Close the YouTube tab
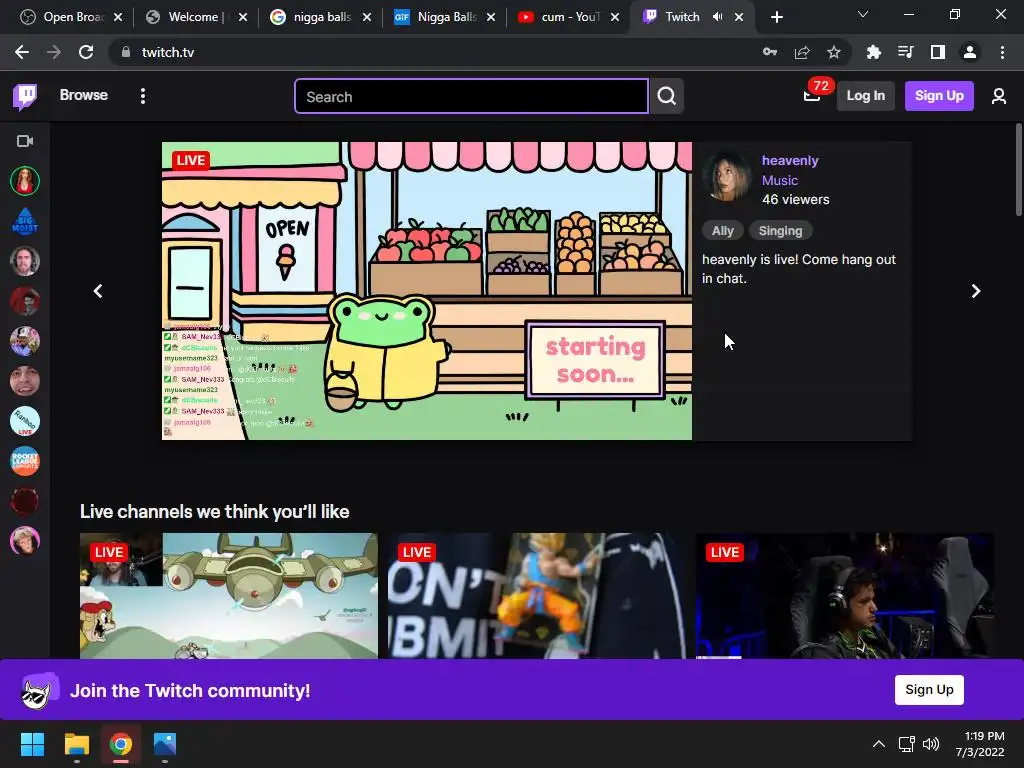Screen dimensions: 1024x768 615,17
